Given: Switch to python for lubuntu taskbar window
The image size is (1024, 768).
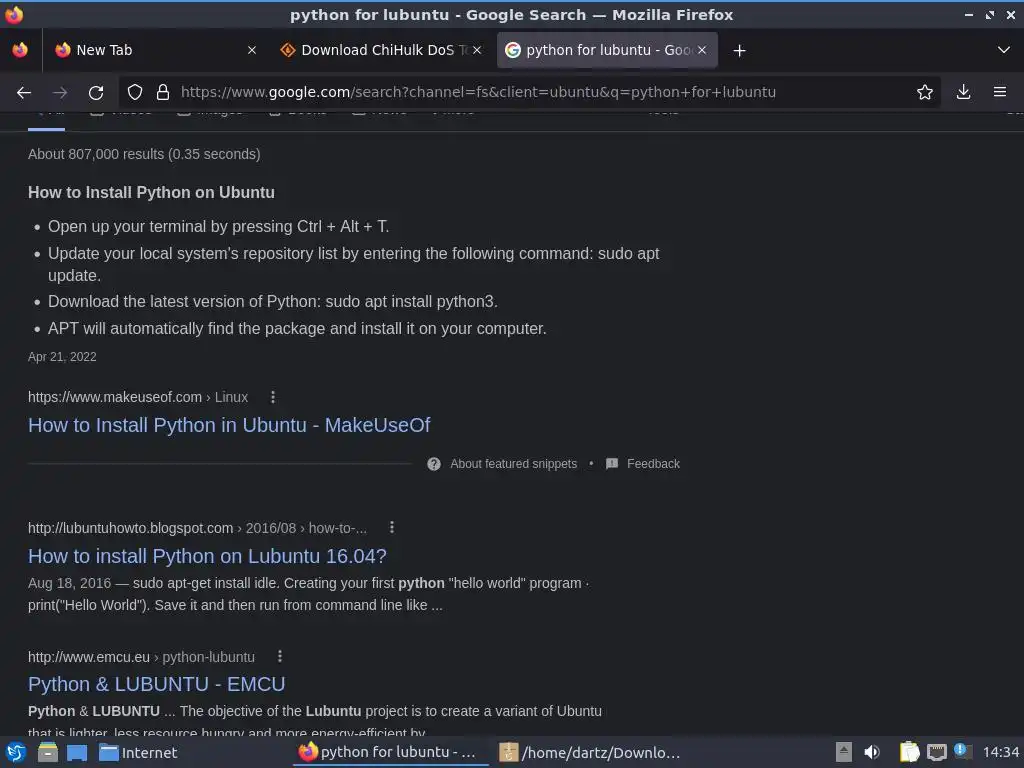Looking at the screenshot, I should tap(390, 752).
